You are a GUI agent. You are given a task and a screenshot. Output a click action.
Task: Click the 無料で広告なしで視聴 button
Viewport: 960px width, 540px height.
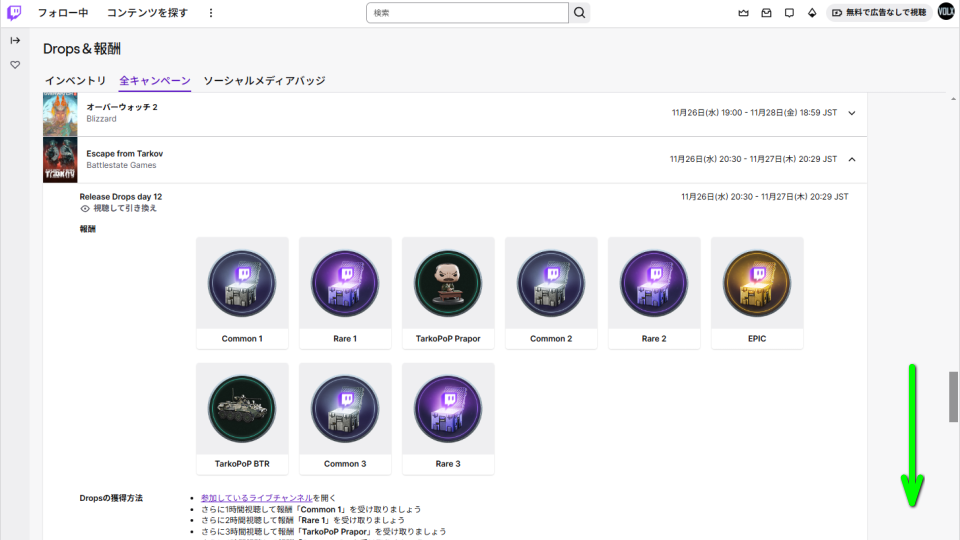point(879,13)
